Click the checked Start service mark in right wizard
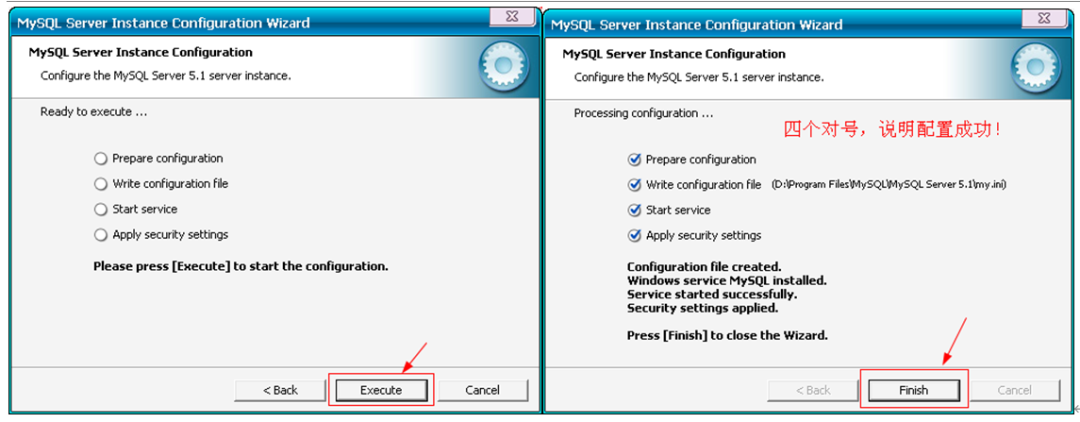This screenshot has height=422, width=1080. point(634,210)
